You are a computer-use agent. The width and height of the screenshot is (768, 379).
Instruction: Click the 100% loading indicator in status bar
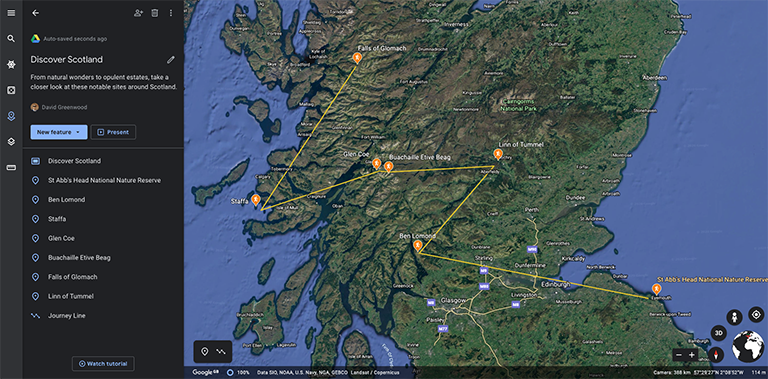[238, 373]
